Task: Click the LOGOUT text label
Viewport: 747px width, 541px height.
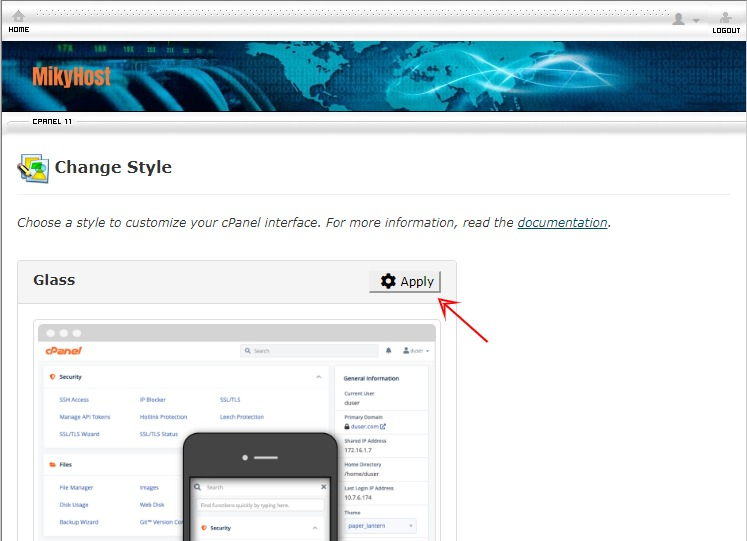Action: (726, 30)
